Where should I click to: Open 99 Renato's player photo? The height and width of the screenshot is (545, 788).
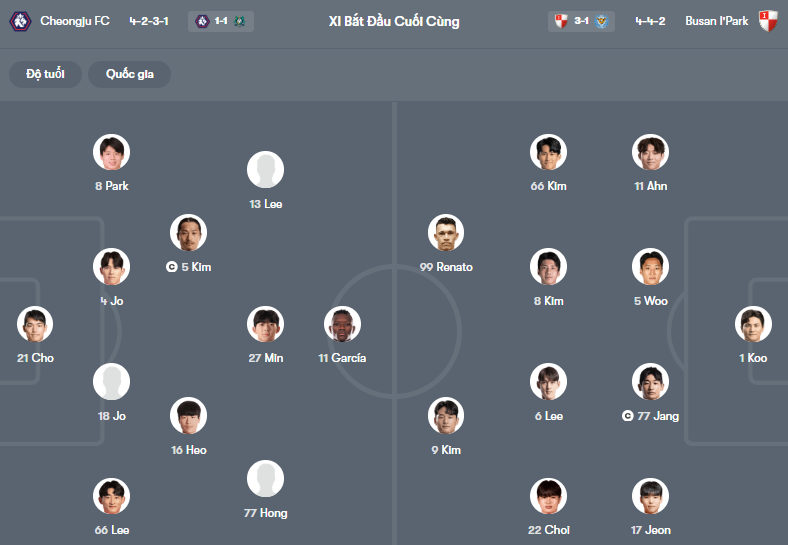447,233
